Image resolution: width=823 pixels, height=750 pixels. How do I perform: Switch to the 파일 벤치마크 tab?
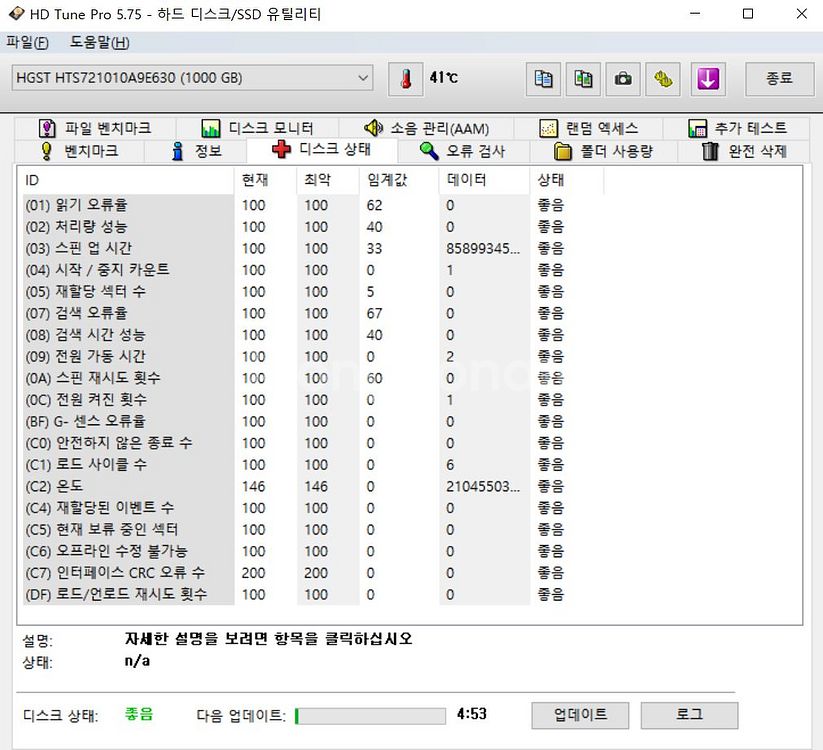96,128
